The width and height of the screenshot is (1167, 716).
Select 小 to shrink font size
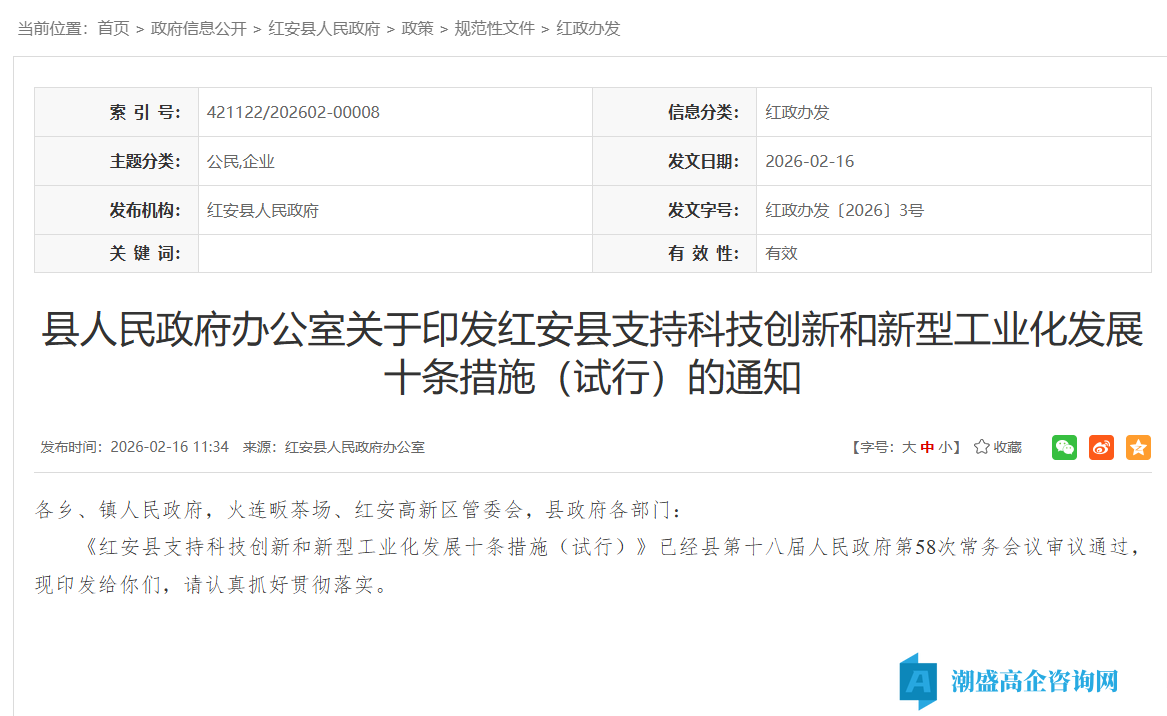tap(945, 447)
